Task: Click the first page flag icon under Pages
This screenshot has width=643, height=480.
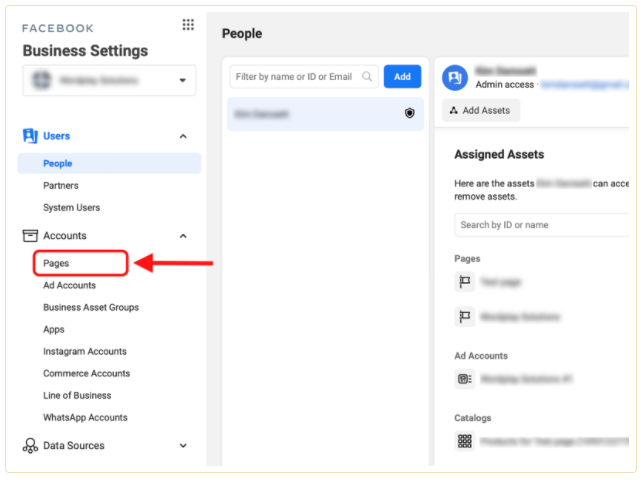Action: (x=465, y=282)
